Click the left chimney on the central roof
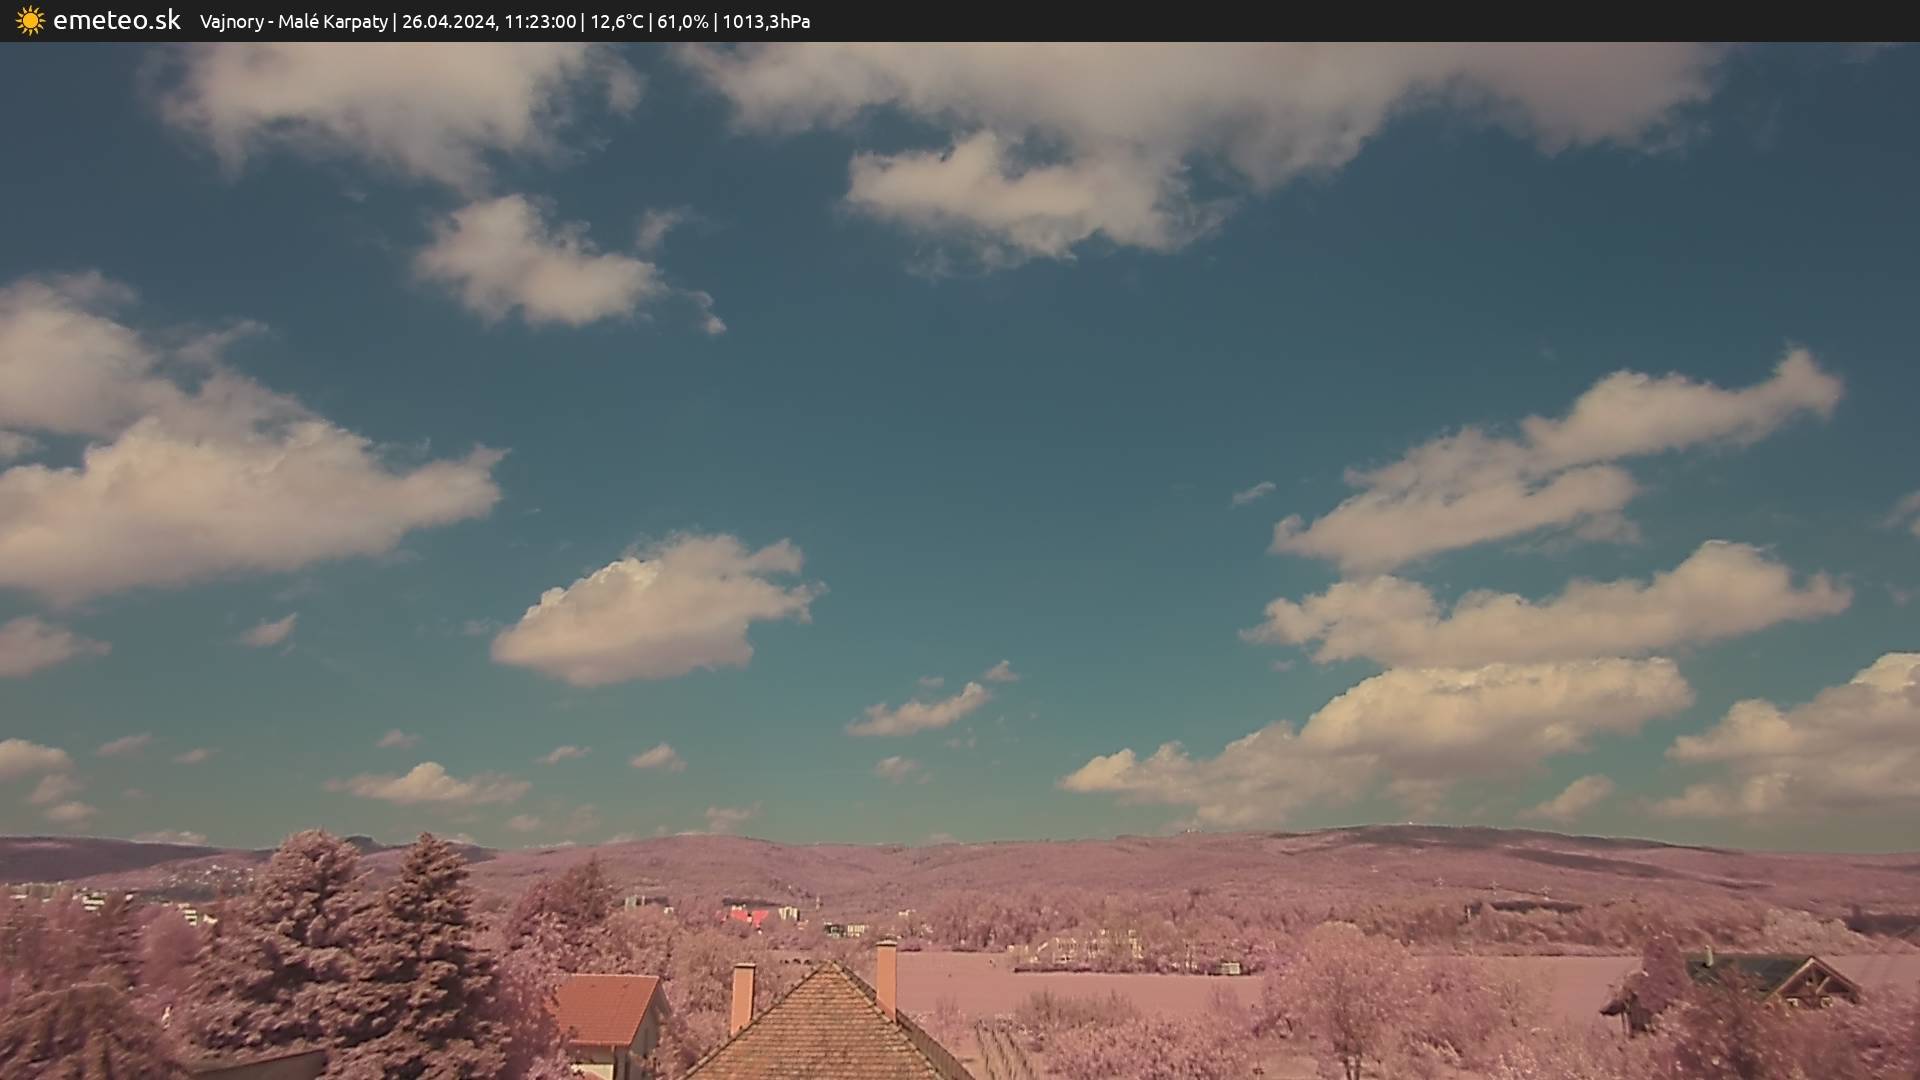1920x1080 pixels. [x=742, y=996]
